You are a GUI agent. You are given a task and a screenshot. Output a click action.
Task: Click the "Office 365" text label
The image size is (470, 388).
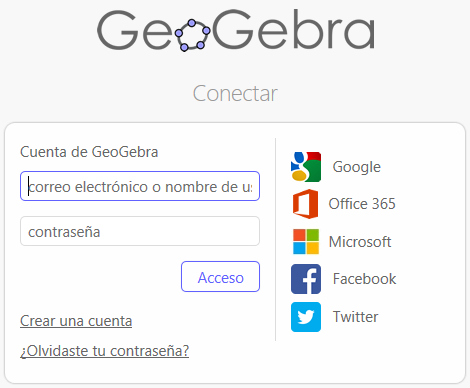click(x=362, y=204)
